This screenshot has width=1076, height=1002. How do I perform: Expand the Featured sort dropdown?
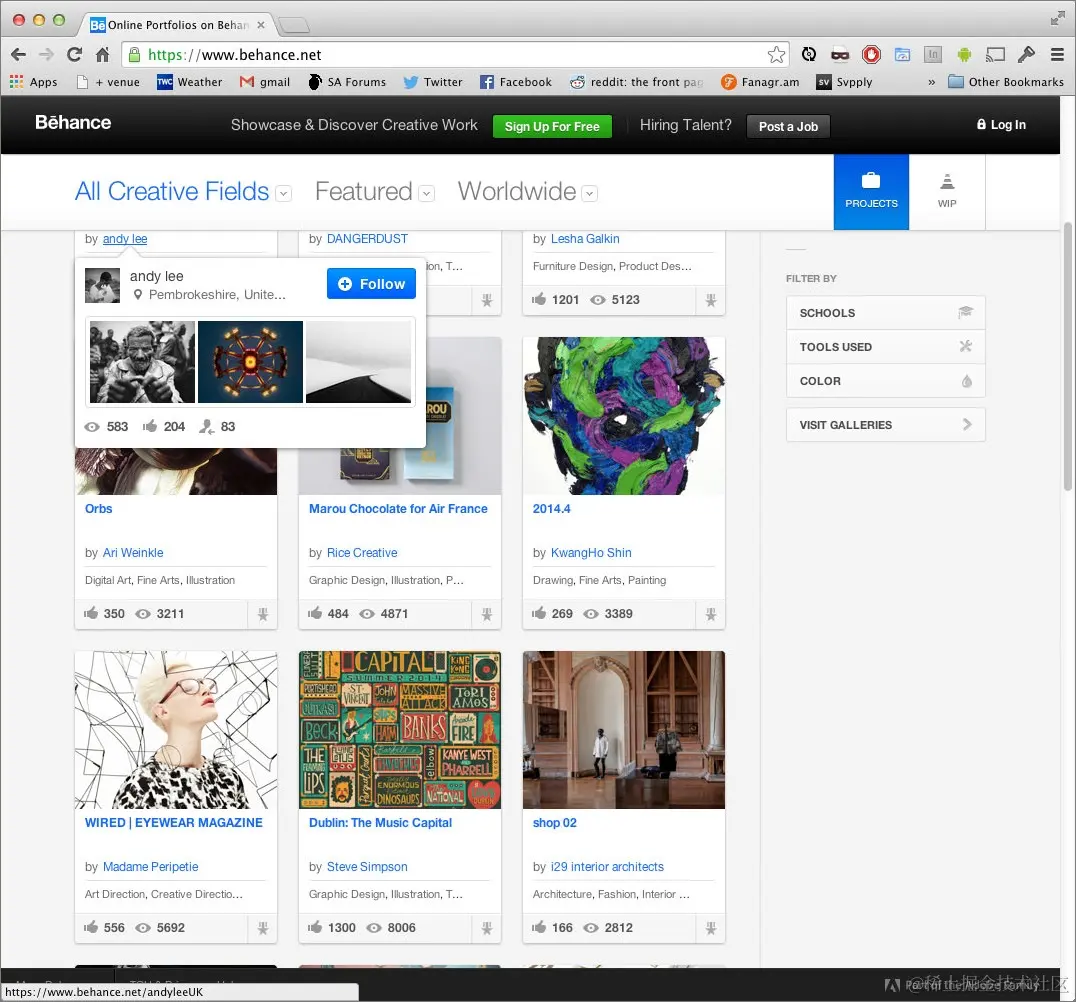pos(427,194)
